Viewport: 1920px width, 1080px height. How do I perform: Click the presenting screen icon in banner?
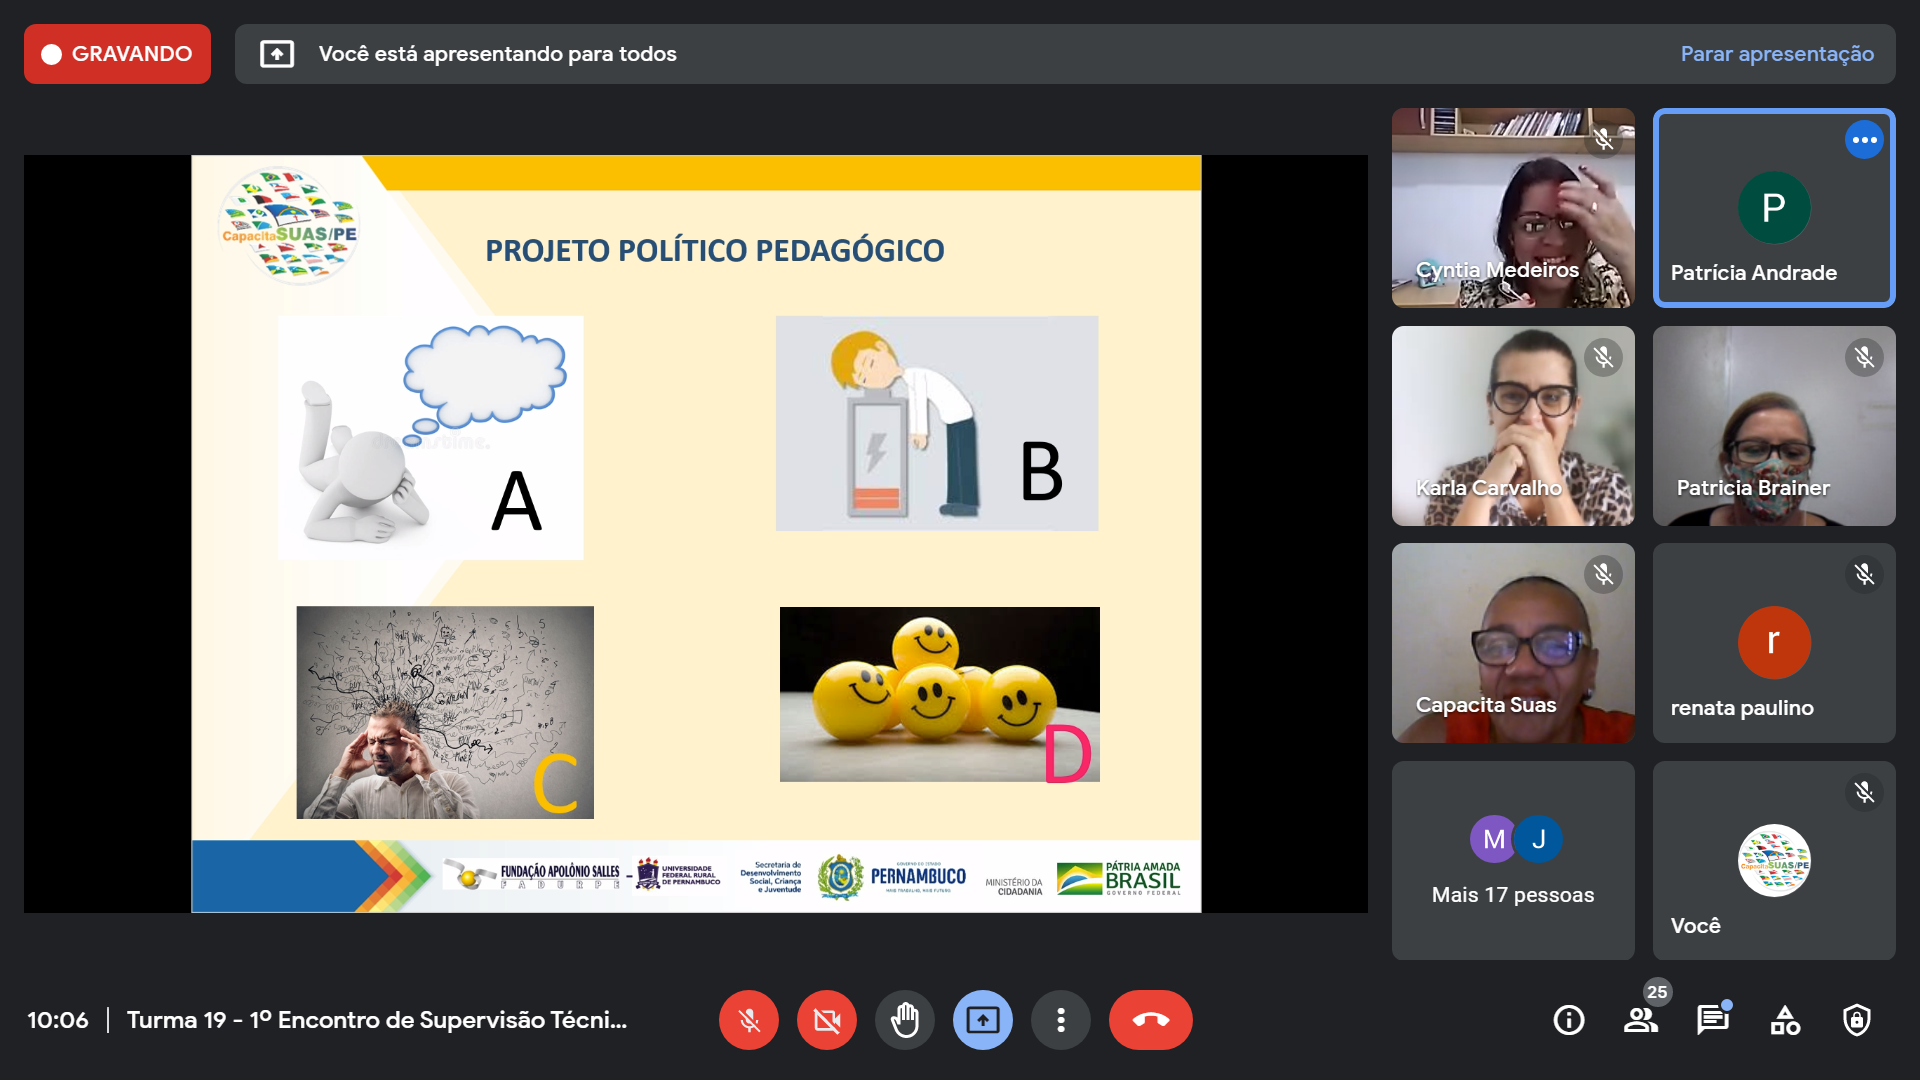[277, 54]
